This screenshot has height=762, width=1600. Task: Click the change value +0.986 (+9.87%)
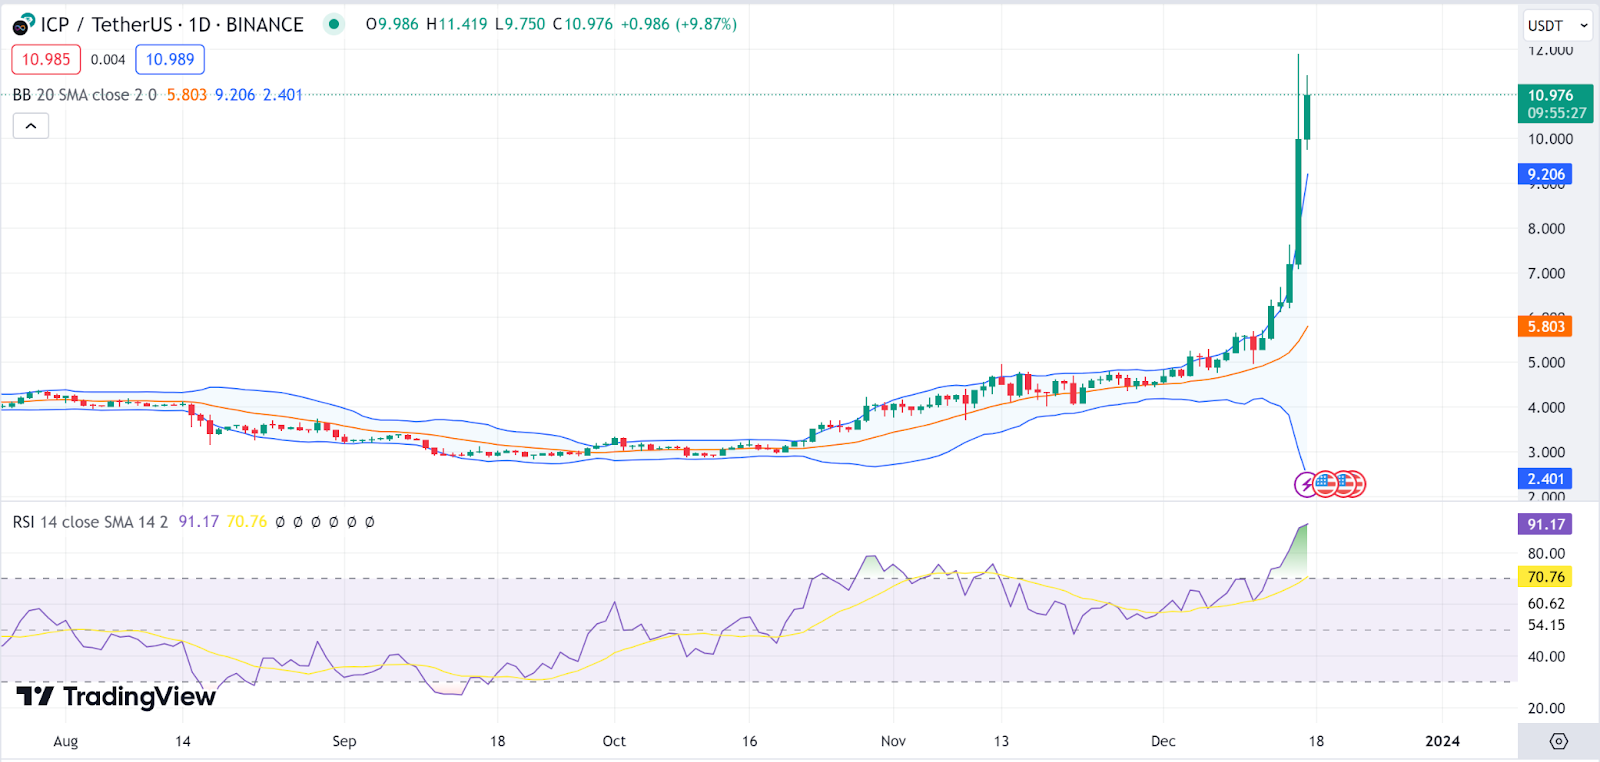[679, 24]
